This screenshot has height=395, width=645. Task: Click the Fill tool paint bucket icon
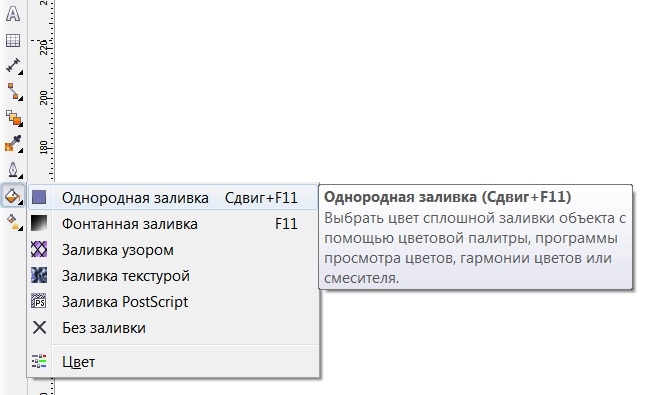[12, 196]
